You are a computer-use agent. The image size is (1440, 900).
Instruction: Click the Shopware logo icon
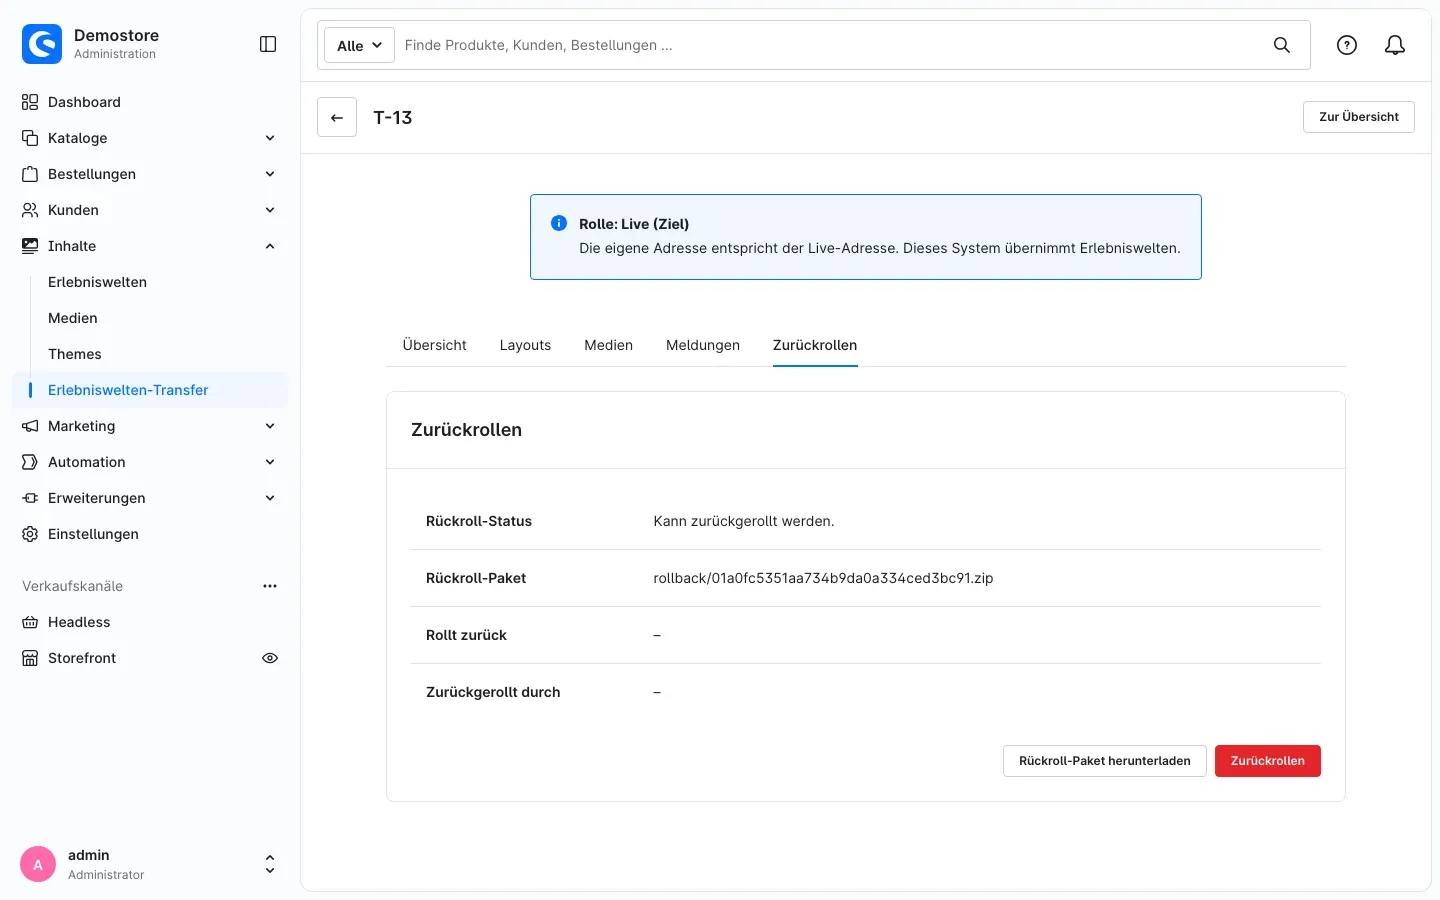pos(42,44)
